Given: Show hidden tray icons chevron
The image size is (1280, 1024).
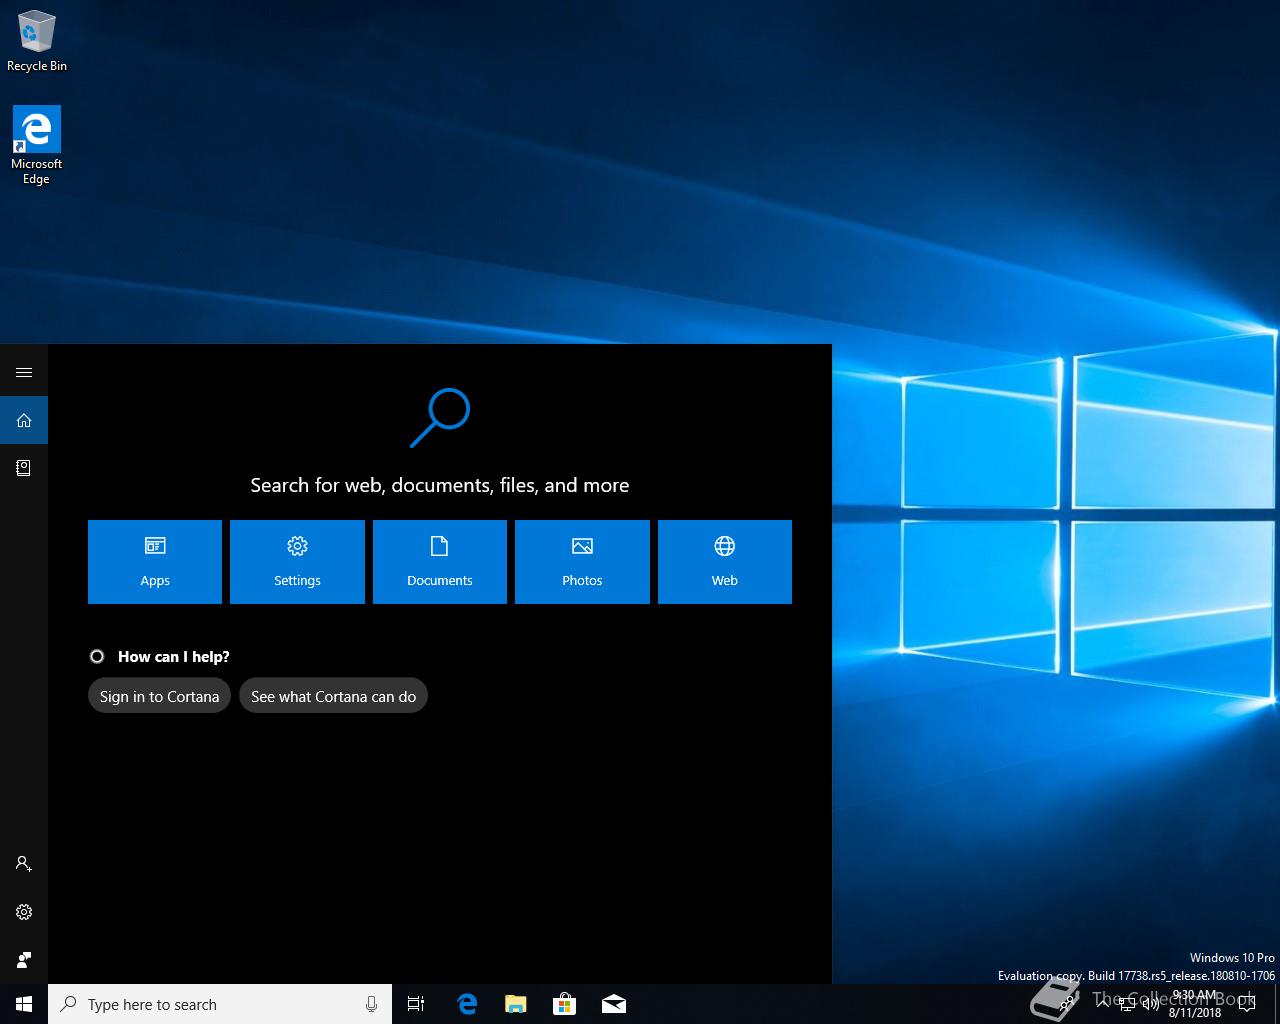Looking at the screenshot, I should click(x=1102, y=1004).
